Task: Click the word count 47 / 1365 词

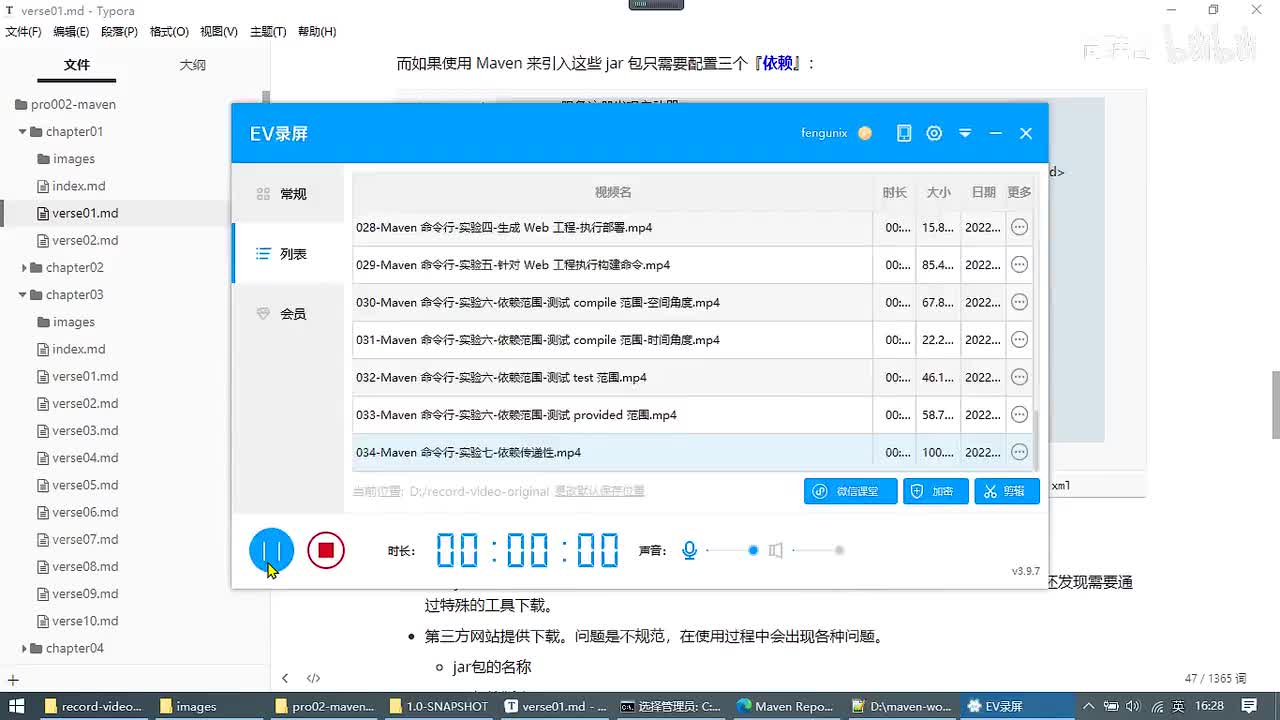Action: [1215, 678]
